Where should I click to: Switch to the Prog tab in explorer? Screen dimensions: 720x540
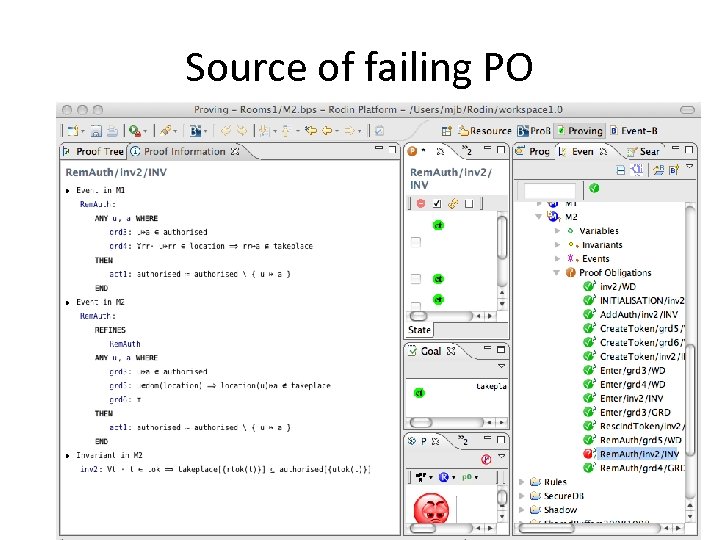533,151
